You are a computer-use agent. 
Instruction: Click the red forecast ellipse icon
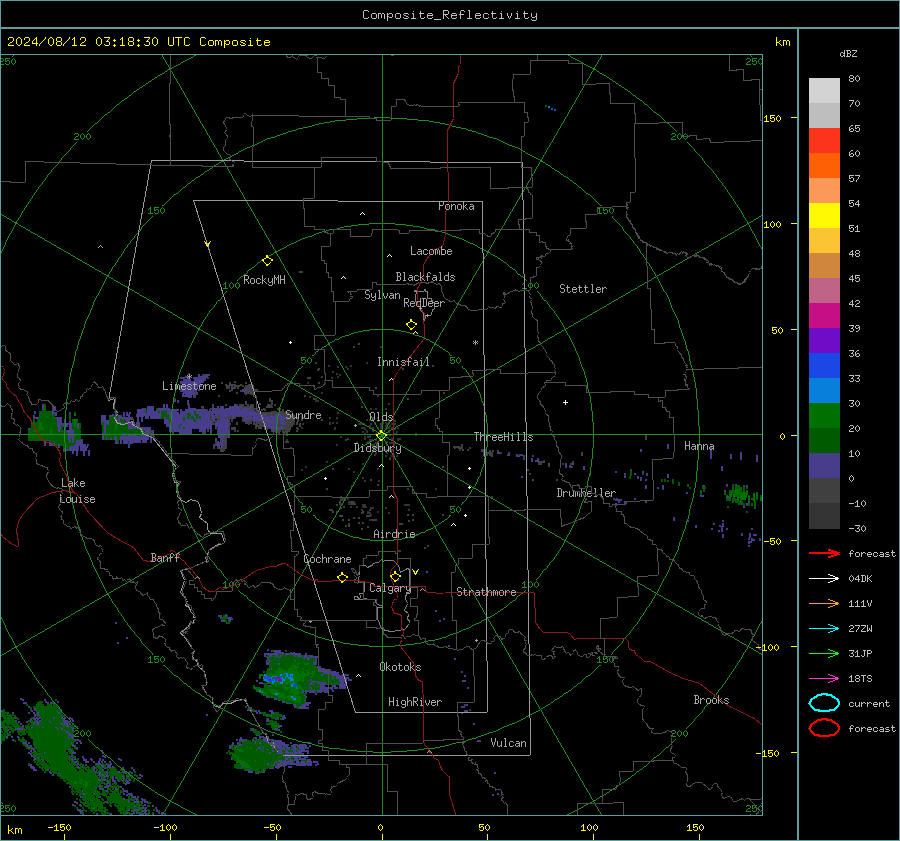[824, 728]
